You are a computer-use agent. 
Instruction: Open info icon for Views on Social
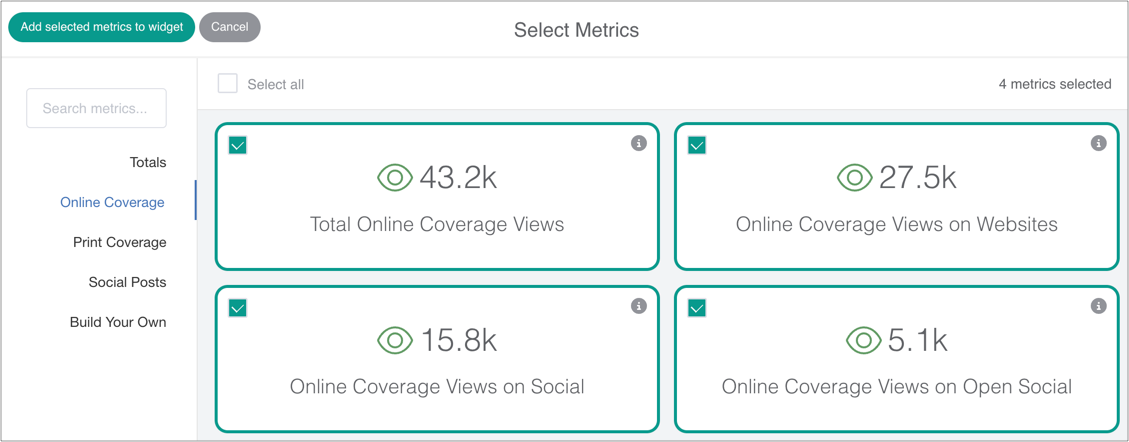point(639,306)
